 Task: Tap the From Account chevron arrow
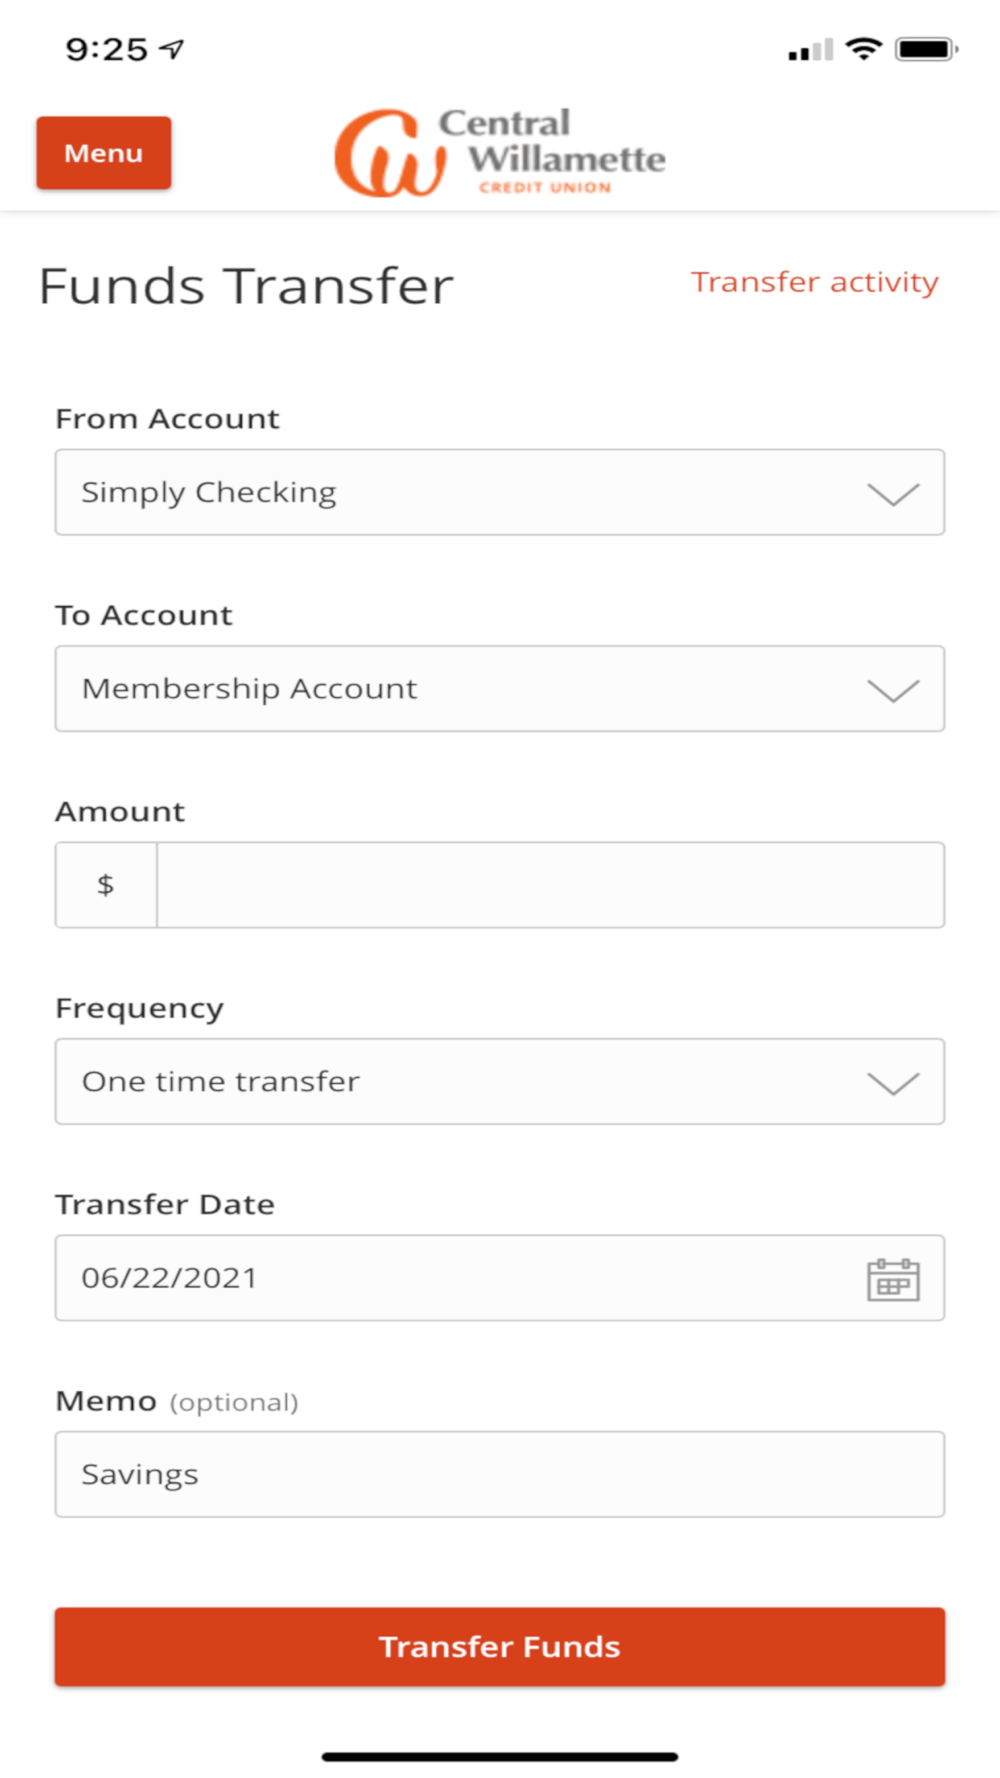pyautogui.click(x=892, y=494)
